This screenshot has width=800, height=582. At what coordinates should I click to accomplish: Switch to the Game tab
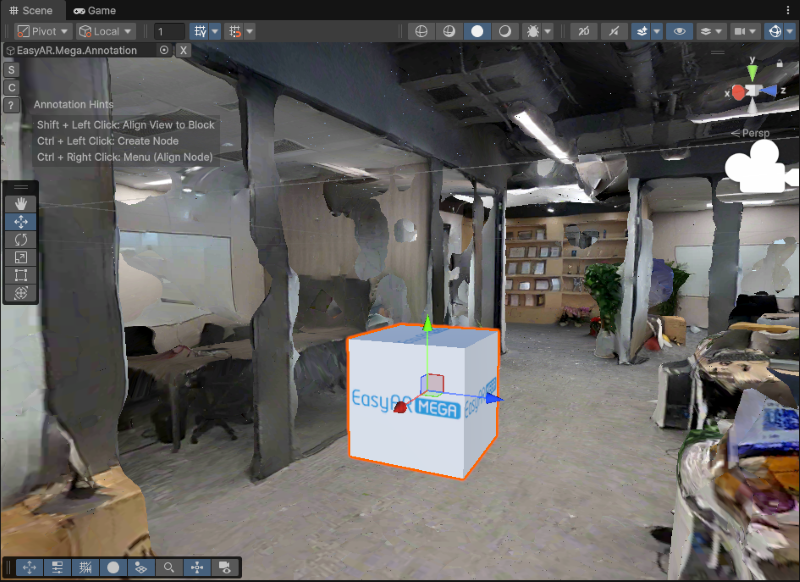click(x=94, y=10)
